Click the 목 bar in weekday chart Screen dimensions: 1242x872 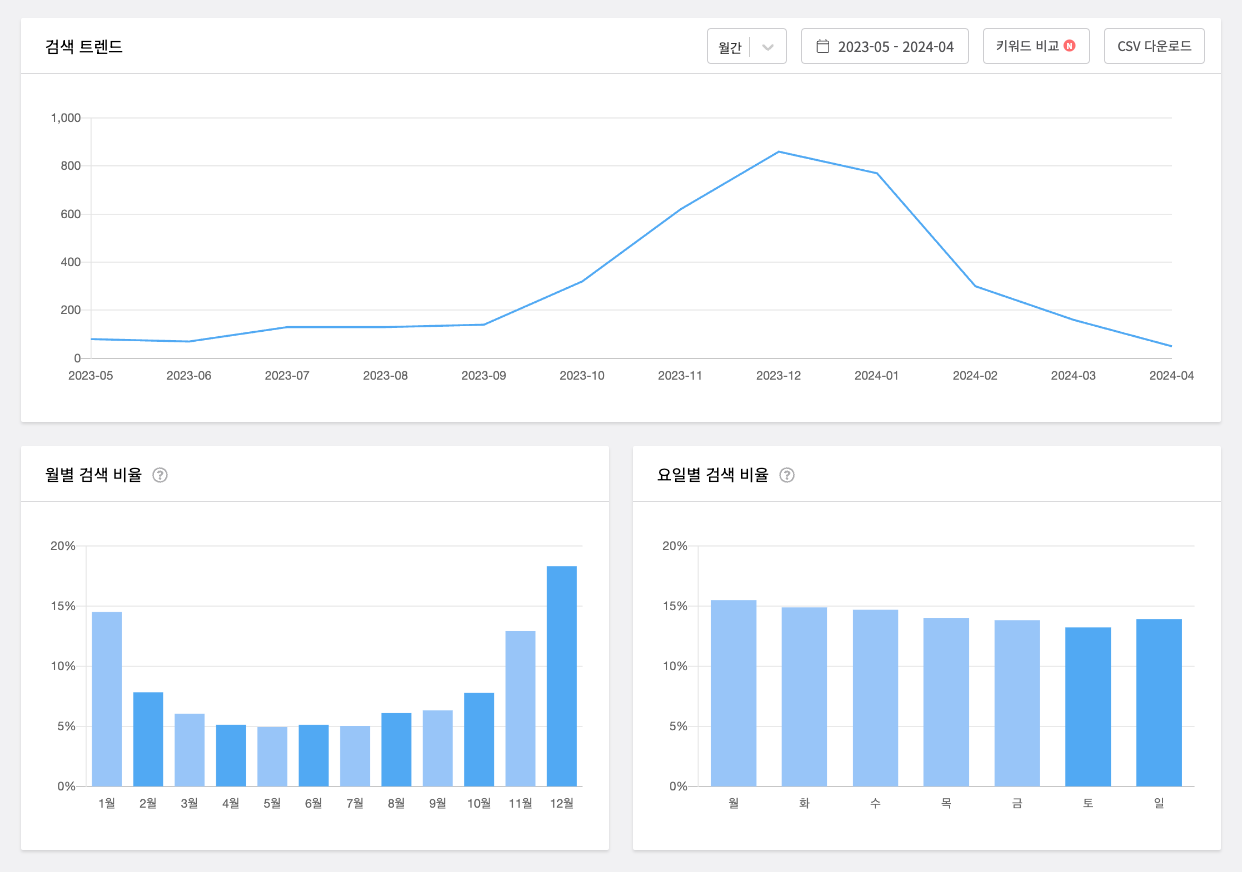pyautogui.click(x=946, y=702)
